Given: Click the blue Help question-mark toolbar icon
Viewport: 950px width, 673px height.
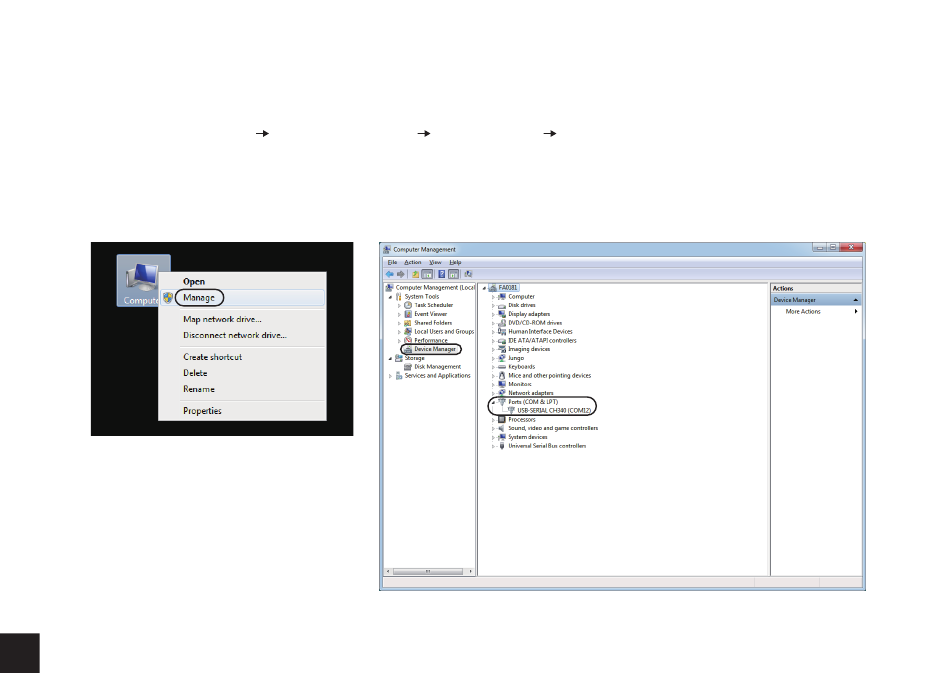Looking at the screenshot, I should (442, 274).
